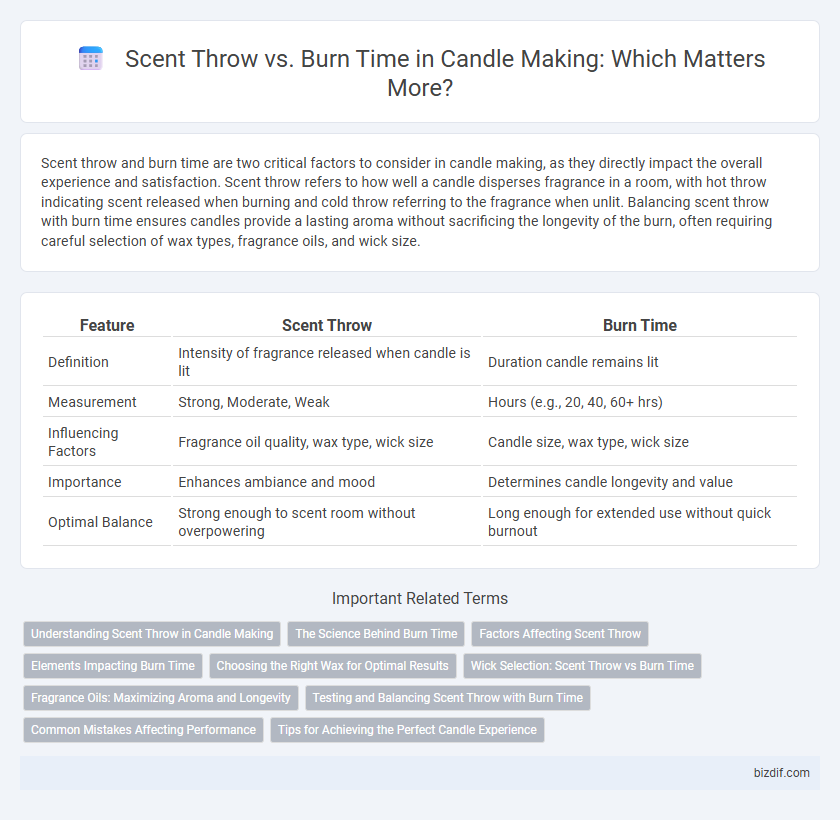This screenshot has height=820, width=840.
Task: Click cell 'Enhances ambiance and mood'
Action: tap(327, 482)
